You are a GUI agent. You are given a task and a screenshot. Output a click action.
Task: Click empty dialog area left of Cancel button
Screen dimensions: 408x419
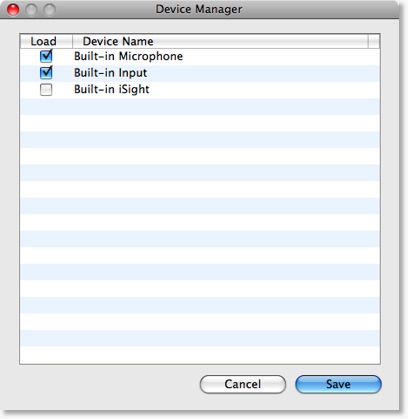[x=108, y=384]
